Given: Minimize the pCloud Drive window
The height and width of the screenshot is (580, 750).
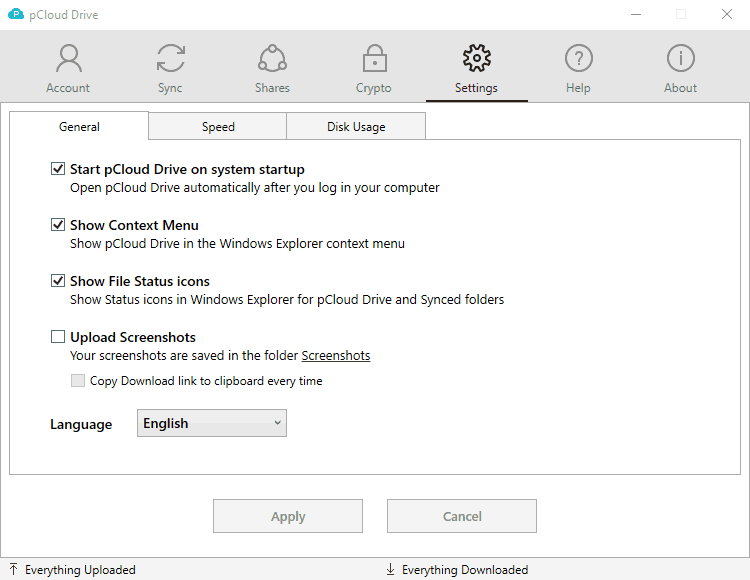Looking at the screenshot, I should tap(636, 14).
